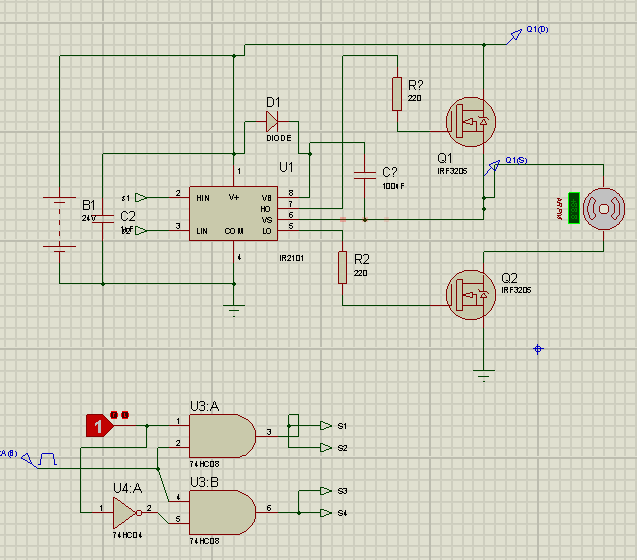Select the R2 220 resistor symbol
Screen dimensions: 637x560
pos(342,267)
